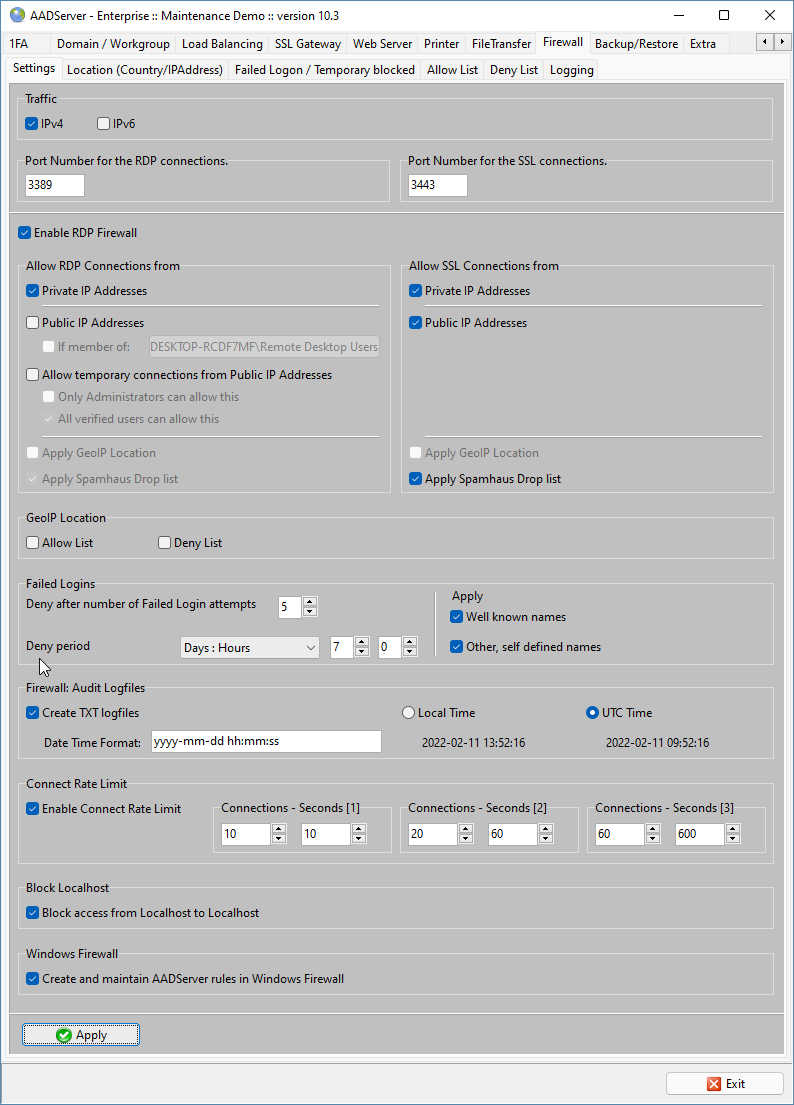Decrease Seconds [3] value of 600
Image resolution: width=794 pixels, height=1105 pixels.
pos(733,840)
